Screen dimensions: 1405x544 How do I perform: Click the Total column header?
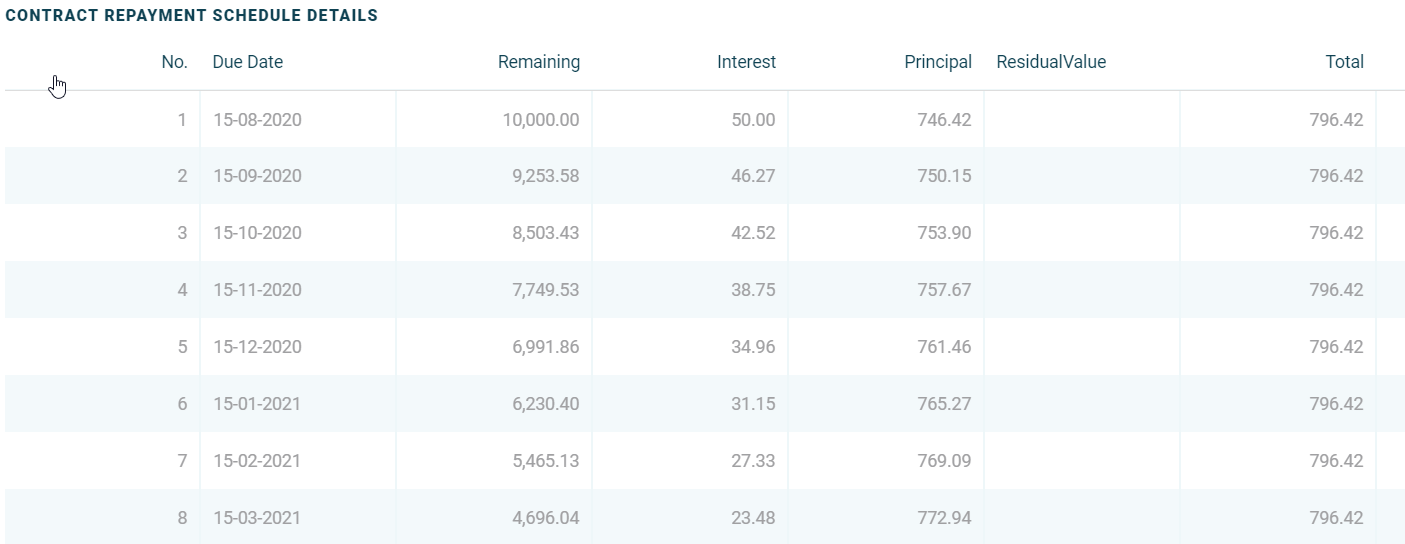point(1344,62)
